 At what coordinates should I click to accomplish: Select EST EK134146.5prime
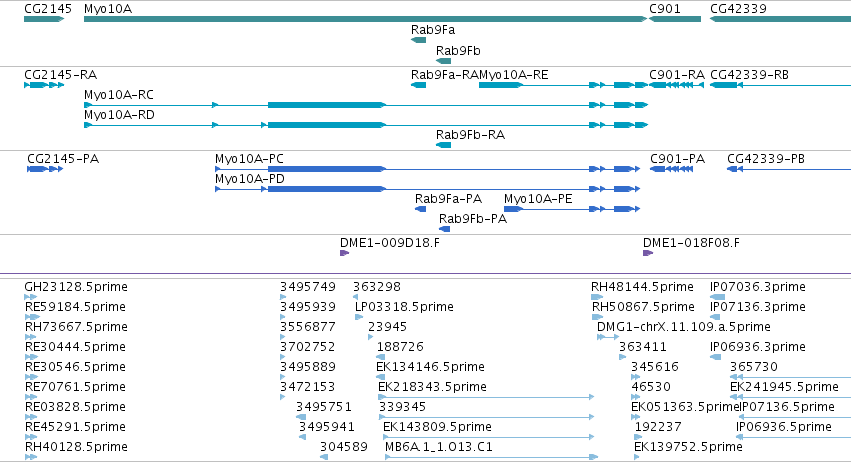(430, 367)
